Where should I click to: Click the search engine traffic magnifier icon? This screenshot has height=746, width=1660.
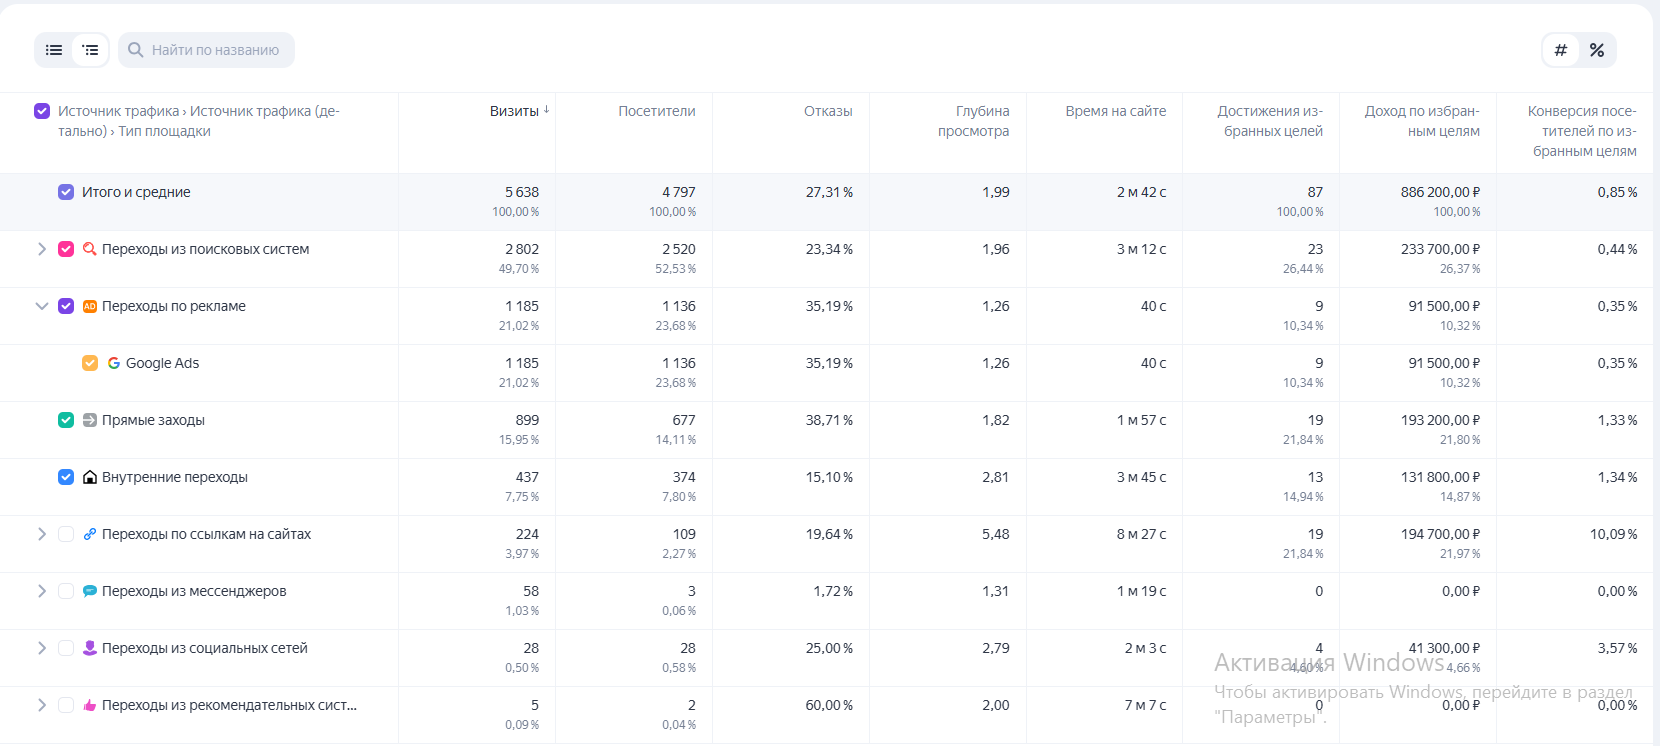pyautogui.click(x=90, y=249)
